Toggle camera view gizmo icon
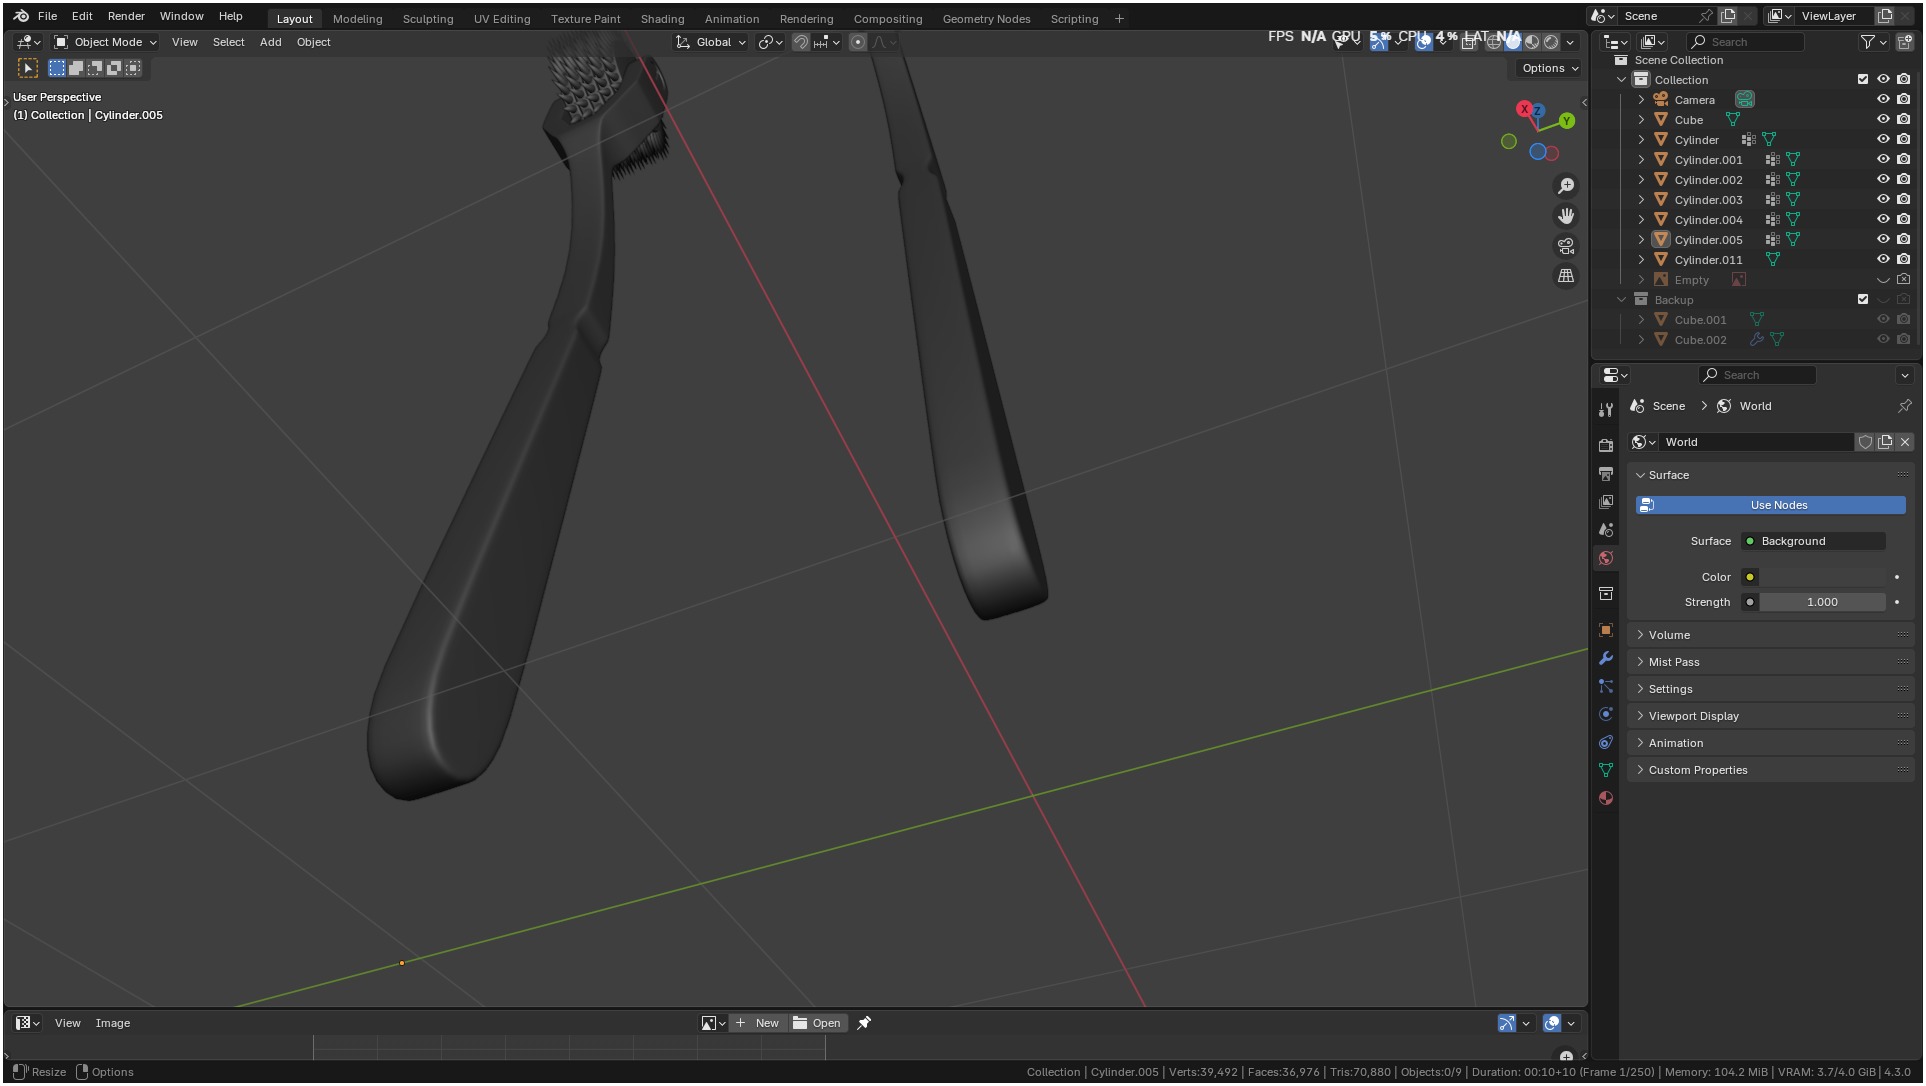This screenshot has width=1926, height=1086. tap(1566, 246)
